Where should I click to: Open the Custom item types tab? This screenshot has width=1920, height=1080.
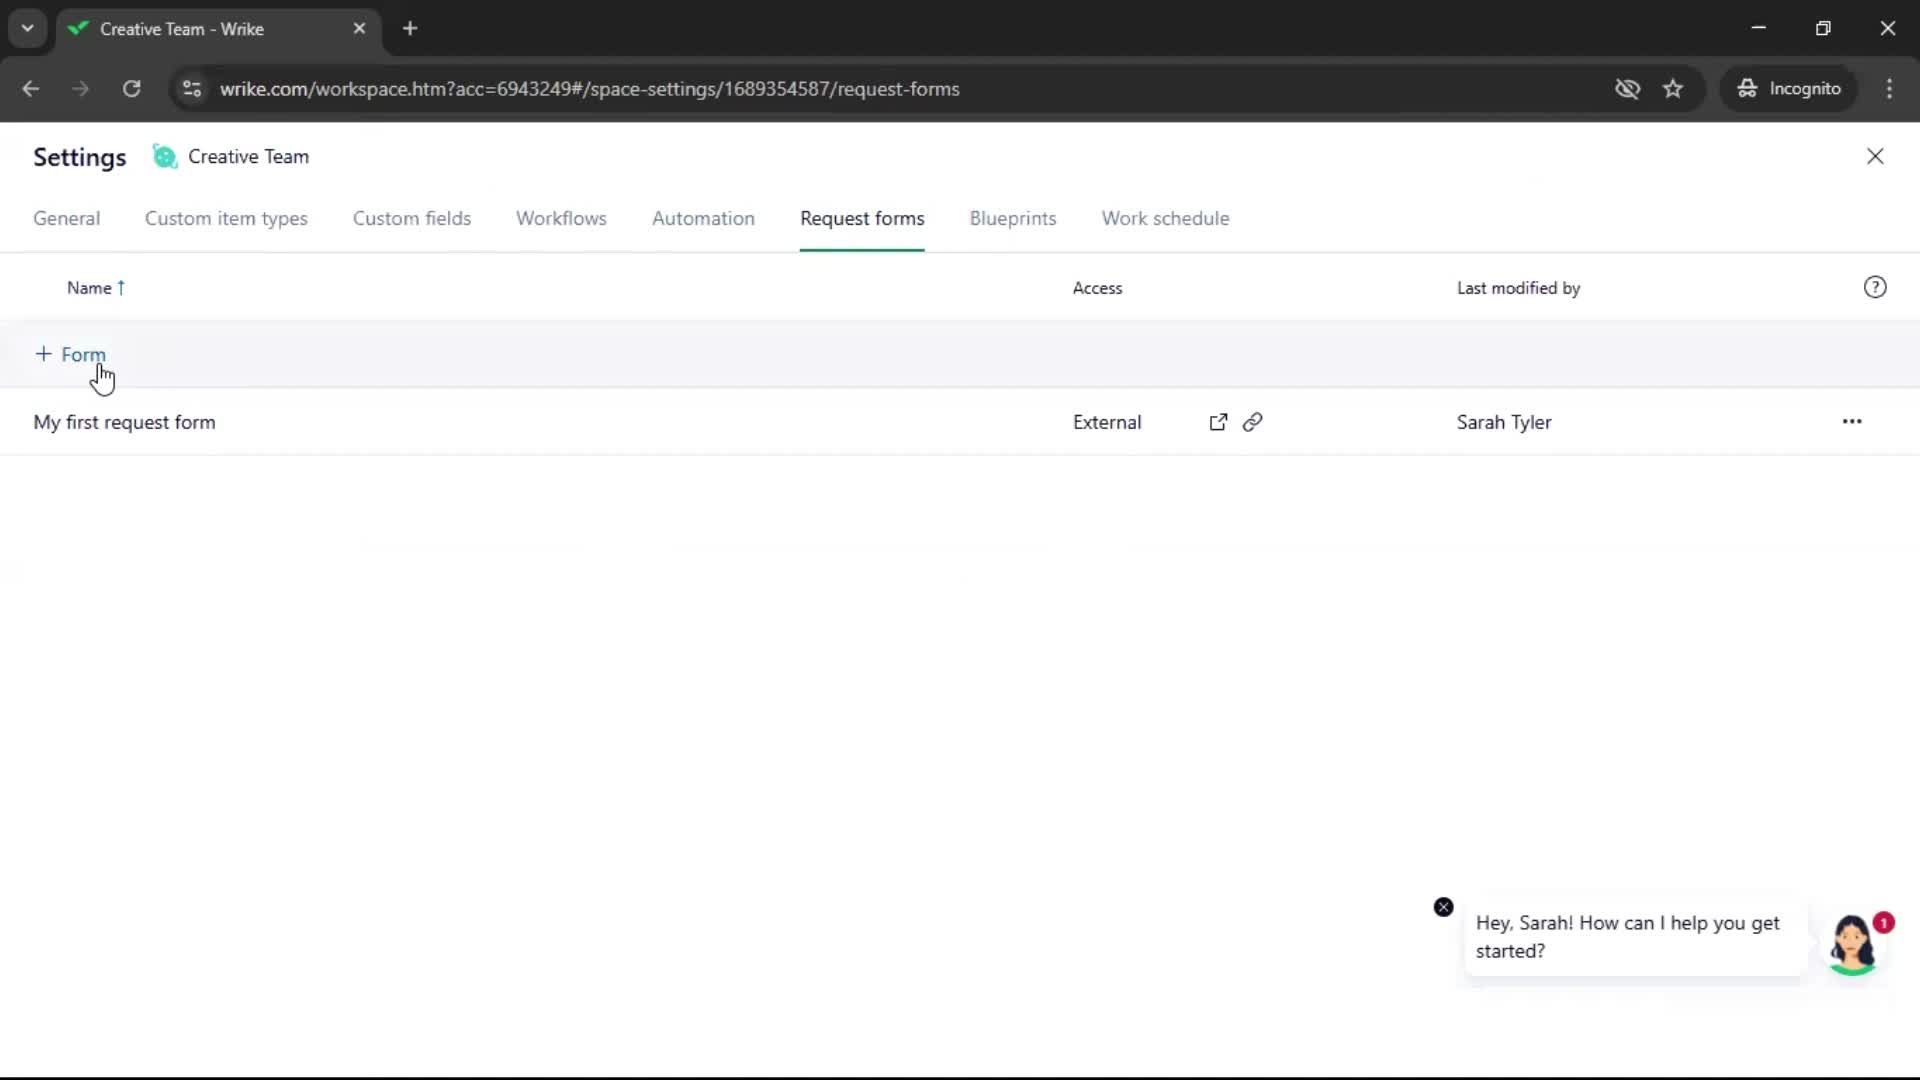(226, 218)
